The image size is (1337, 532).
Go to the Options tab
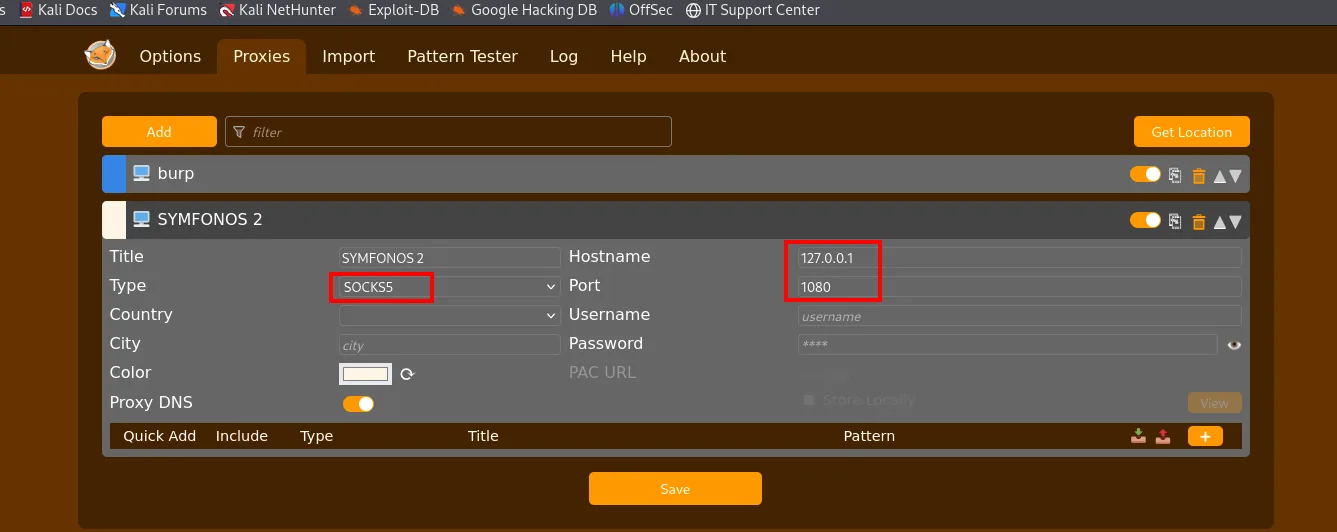coord(170,56)
